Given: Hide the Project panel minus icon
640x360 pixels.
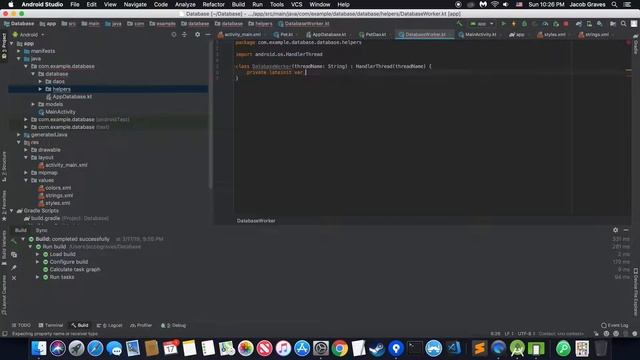Looking at the screenshot, I should tap(208, 35).
